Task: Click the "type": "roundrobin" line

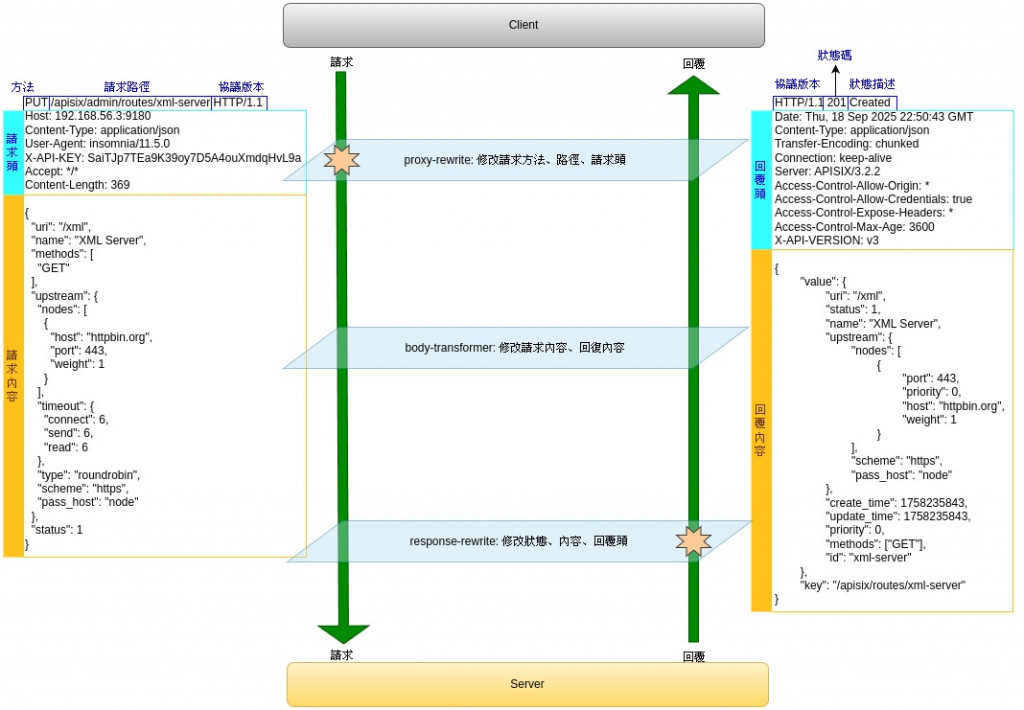Action: point(89,475)
